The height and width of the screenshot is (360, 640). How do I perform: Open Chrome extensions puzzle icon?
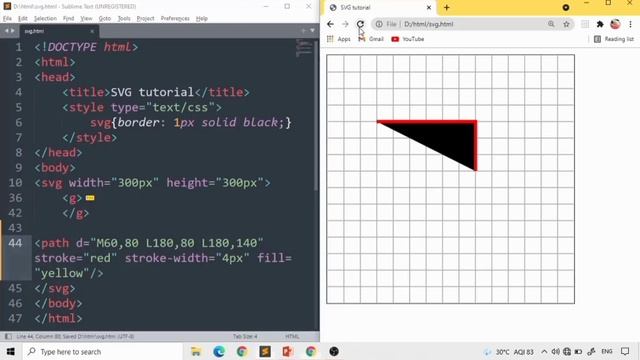tap(600, 24)
